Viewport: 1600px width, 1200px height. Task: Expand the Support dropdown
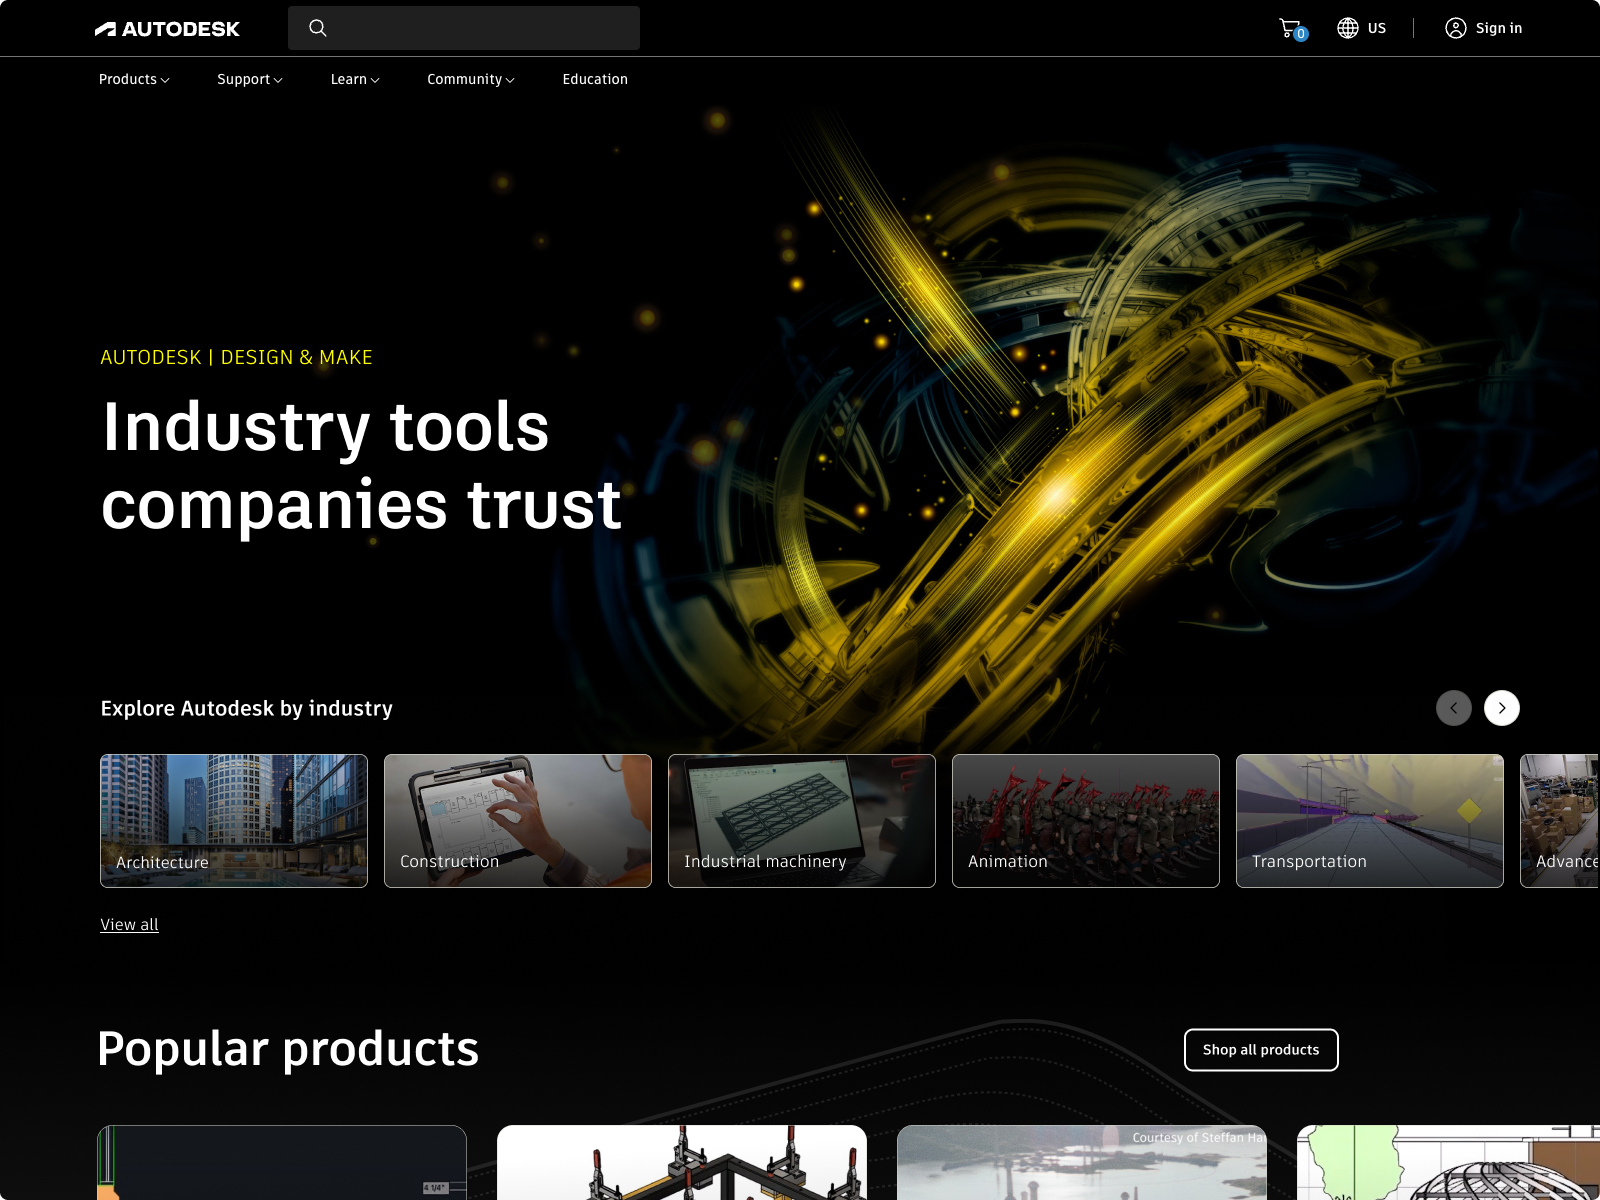[x=249, y=79]
